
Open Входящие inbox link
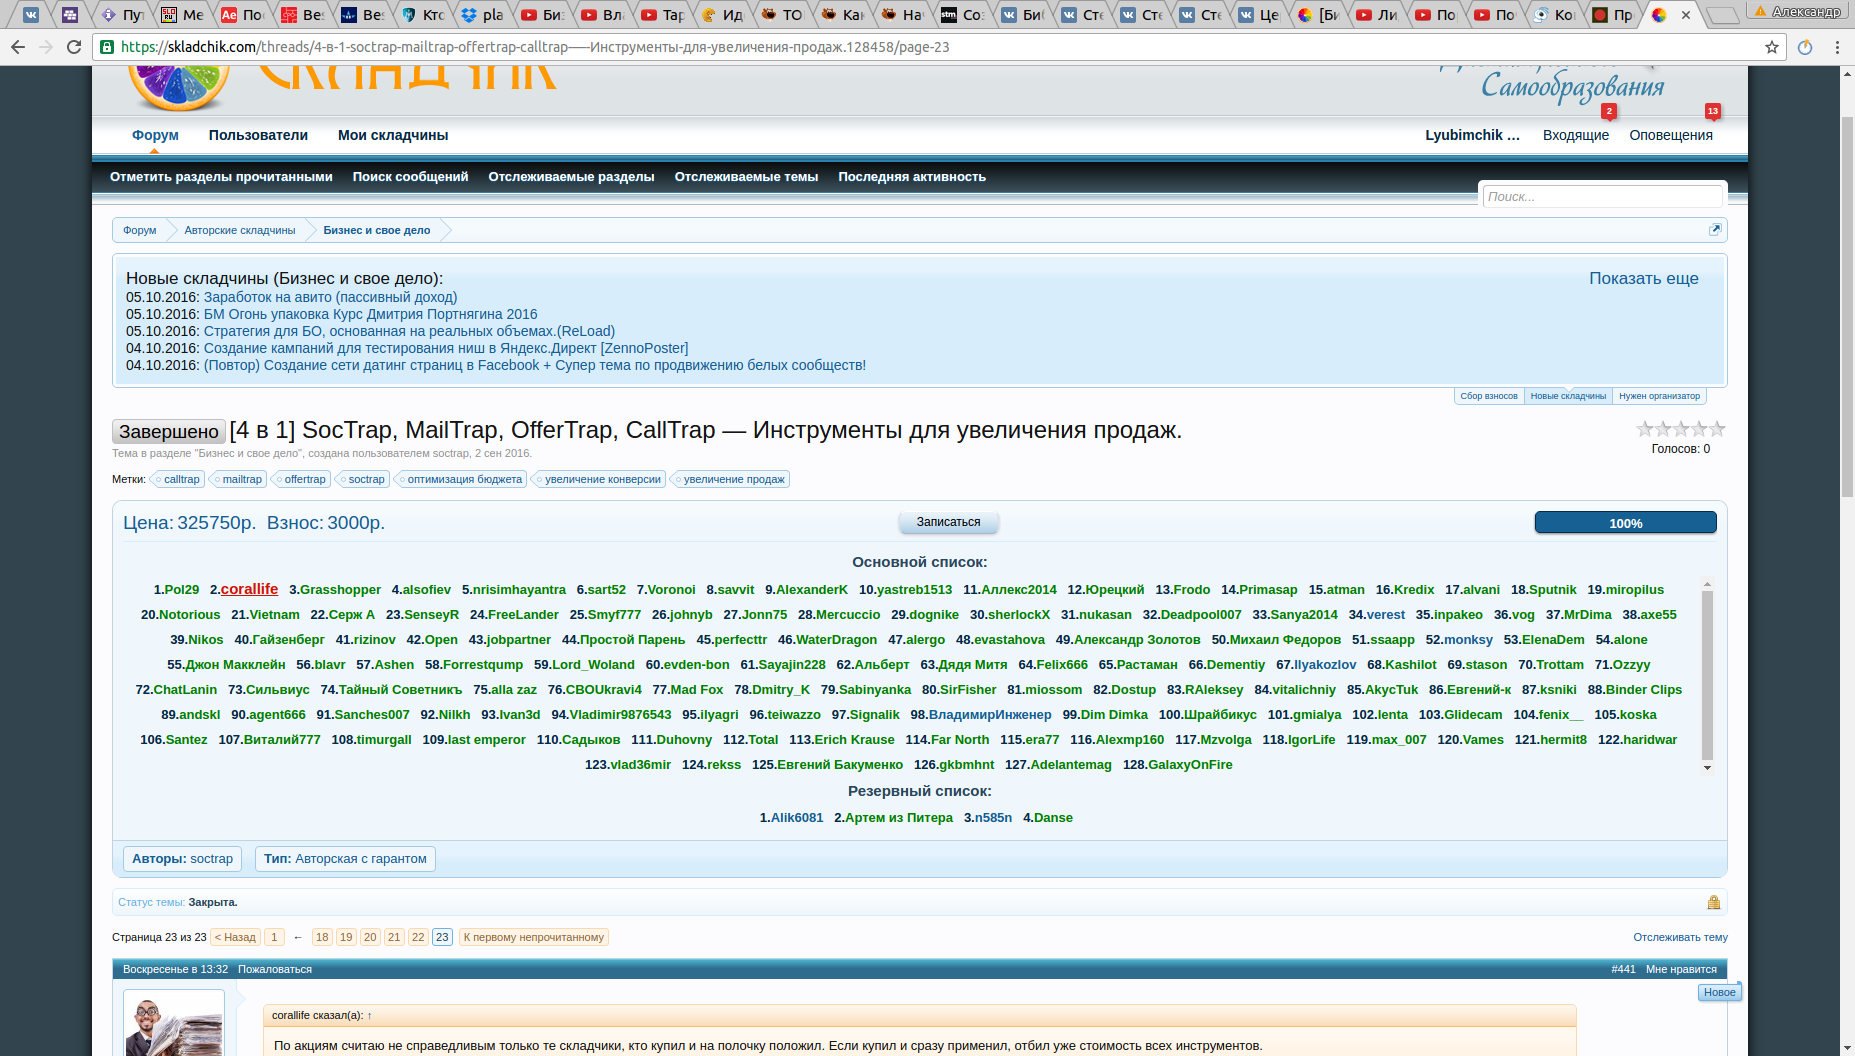[x=1576, y=135]
